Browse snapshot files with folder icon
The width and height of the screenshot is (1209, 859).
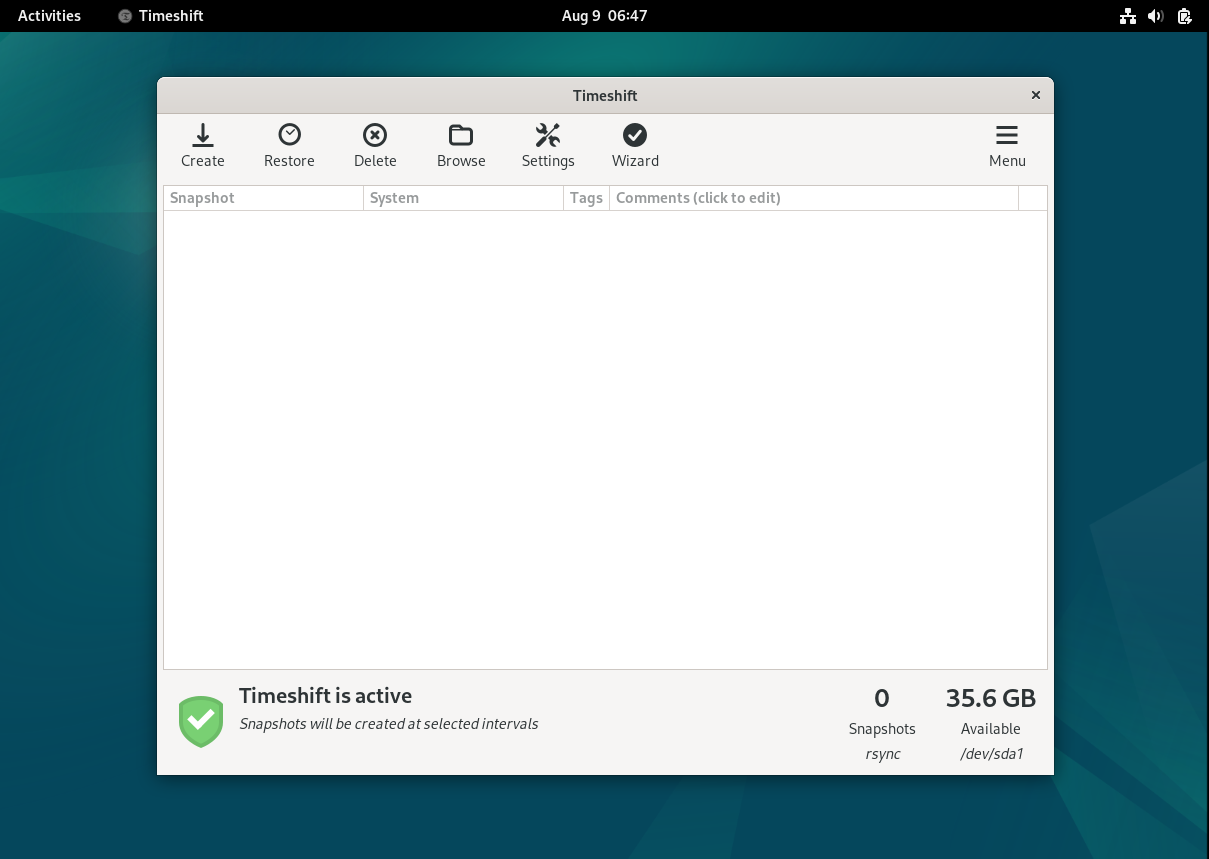(461, 146)
